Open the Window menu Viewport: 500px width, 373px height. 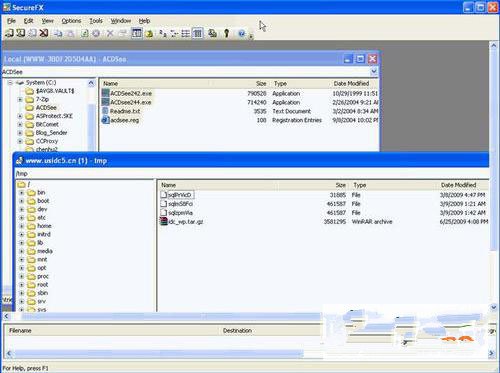click(121, 21)
